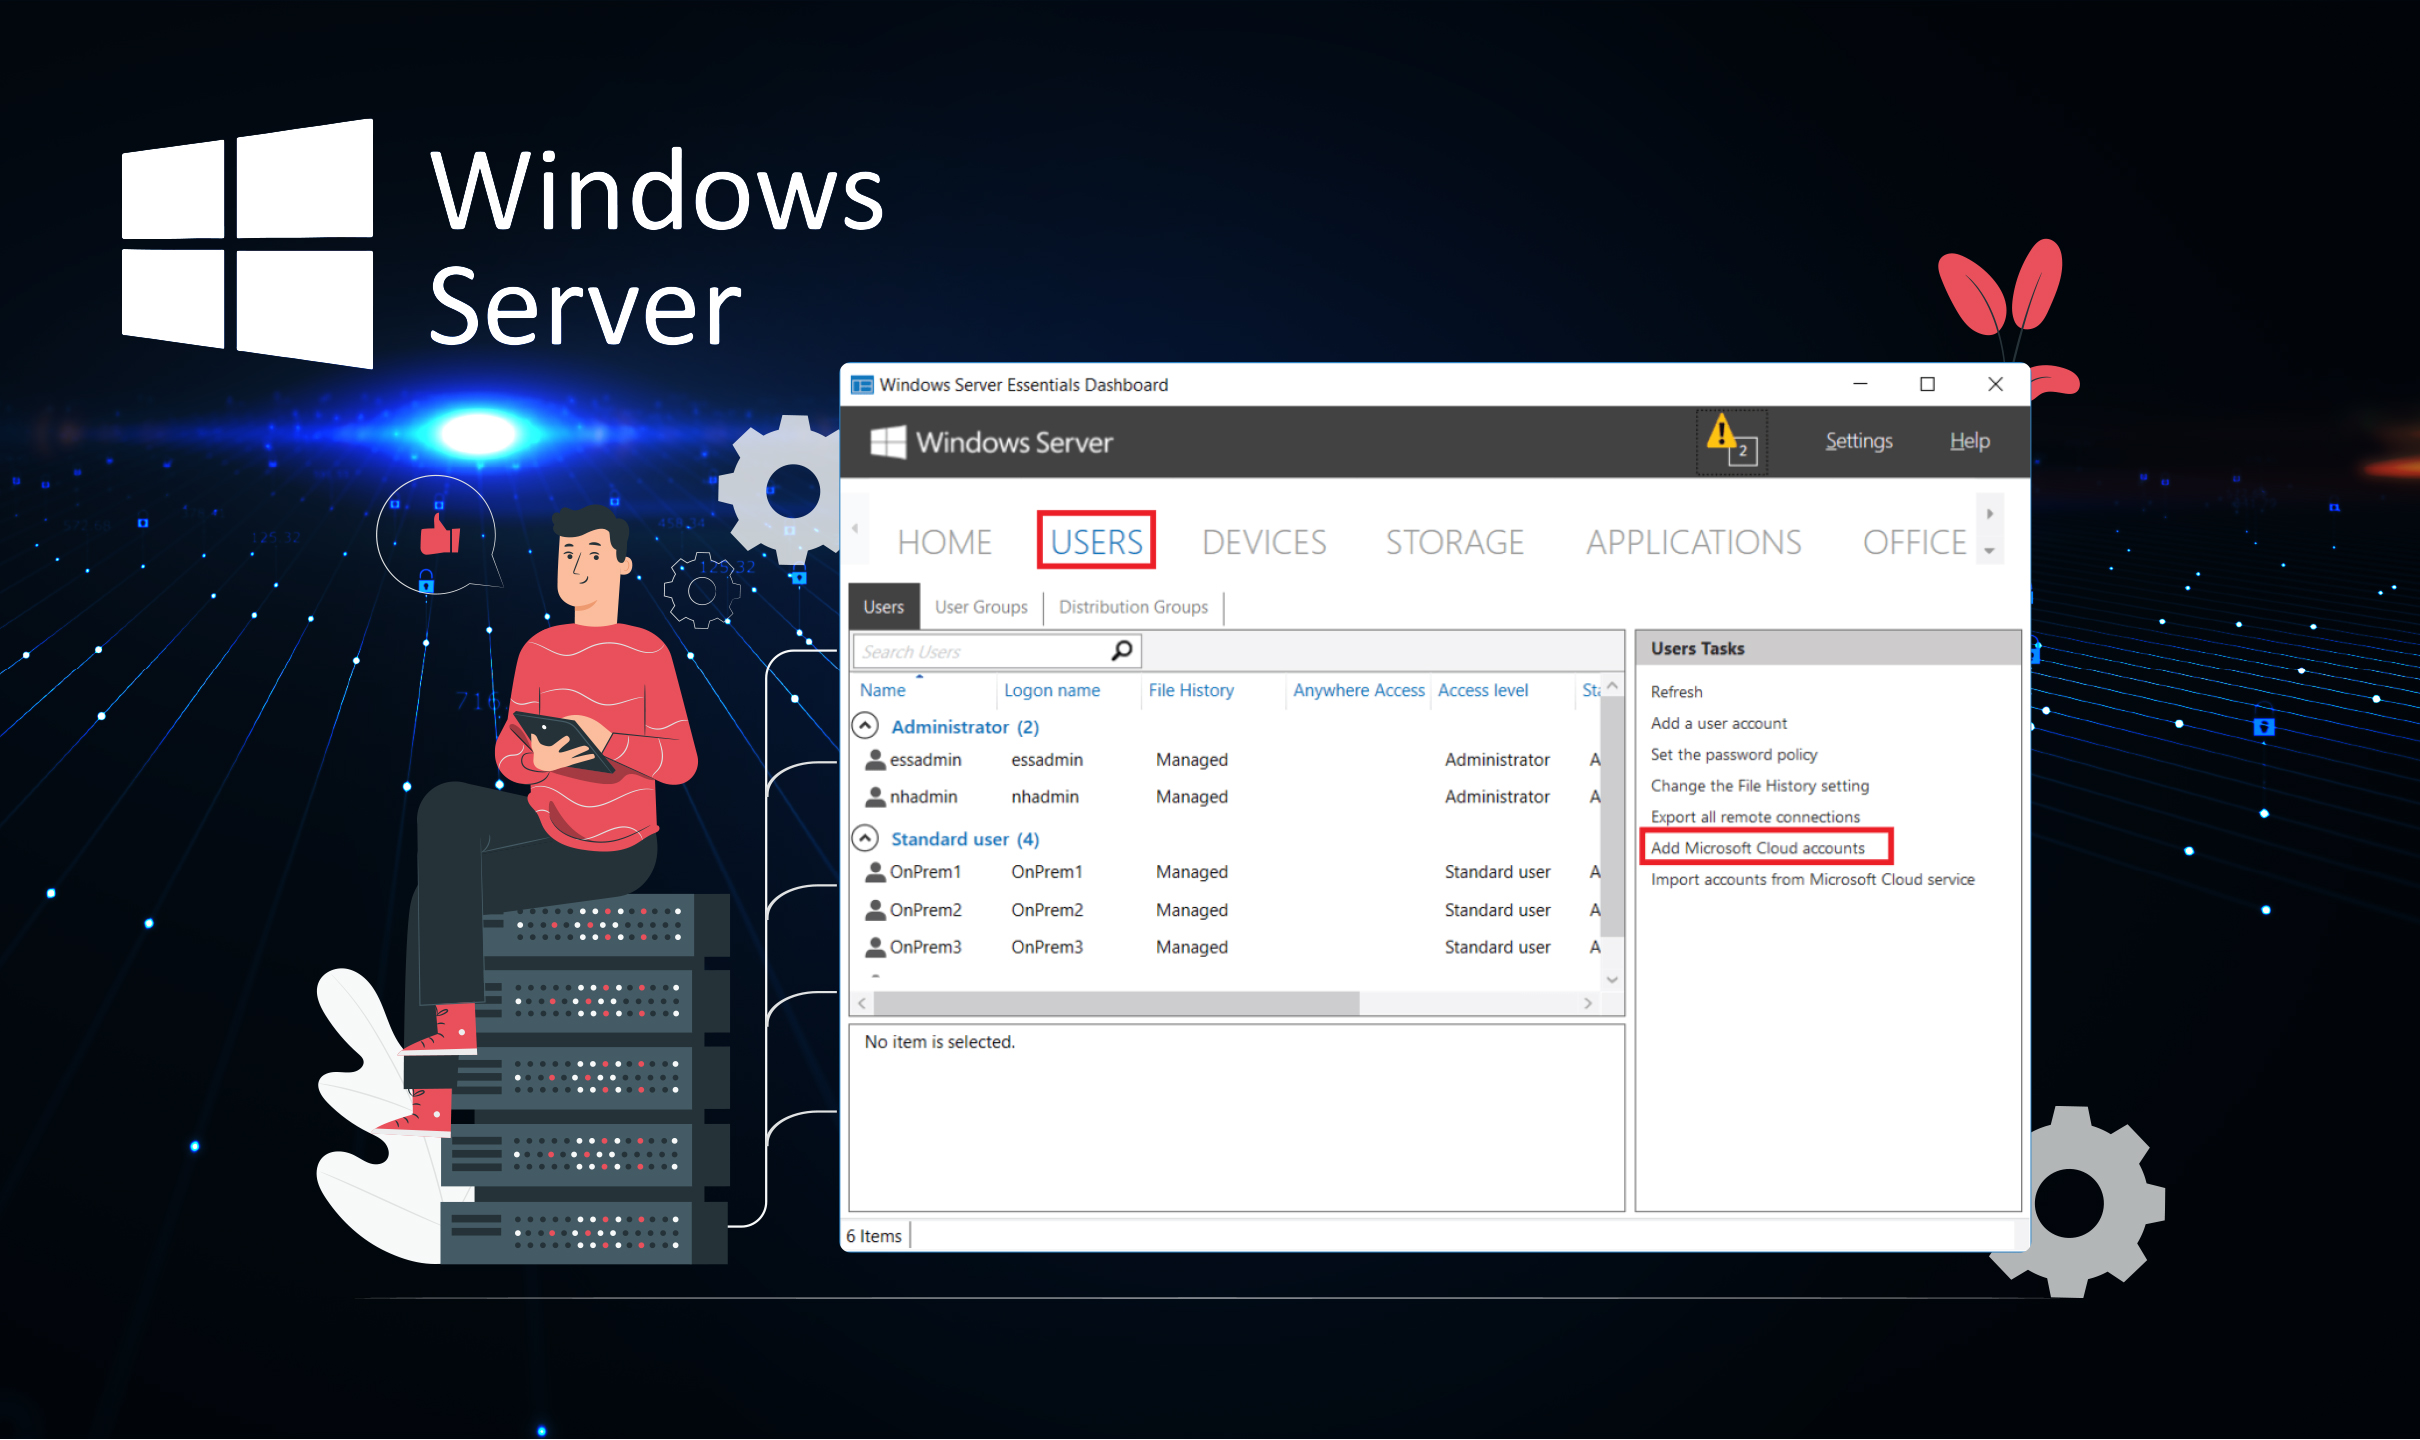Click the list's scroll left arrow
2420x1440 pixels.
point(862,1002)
